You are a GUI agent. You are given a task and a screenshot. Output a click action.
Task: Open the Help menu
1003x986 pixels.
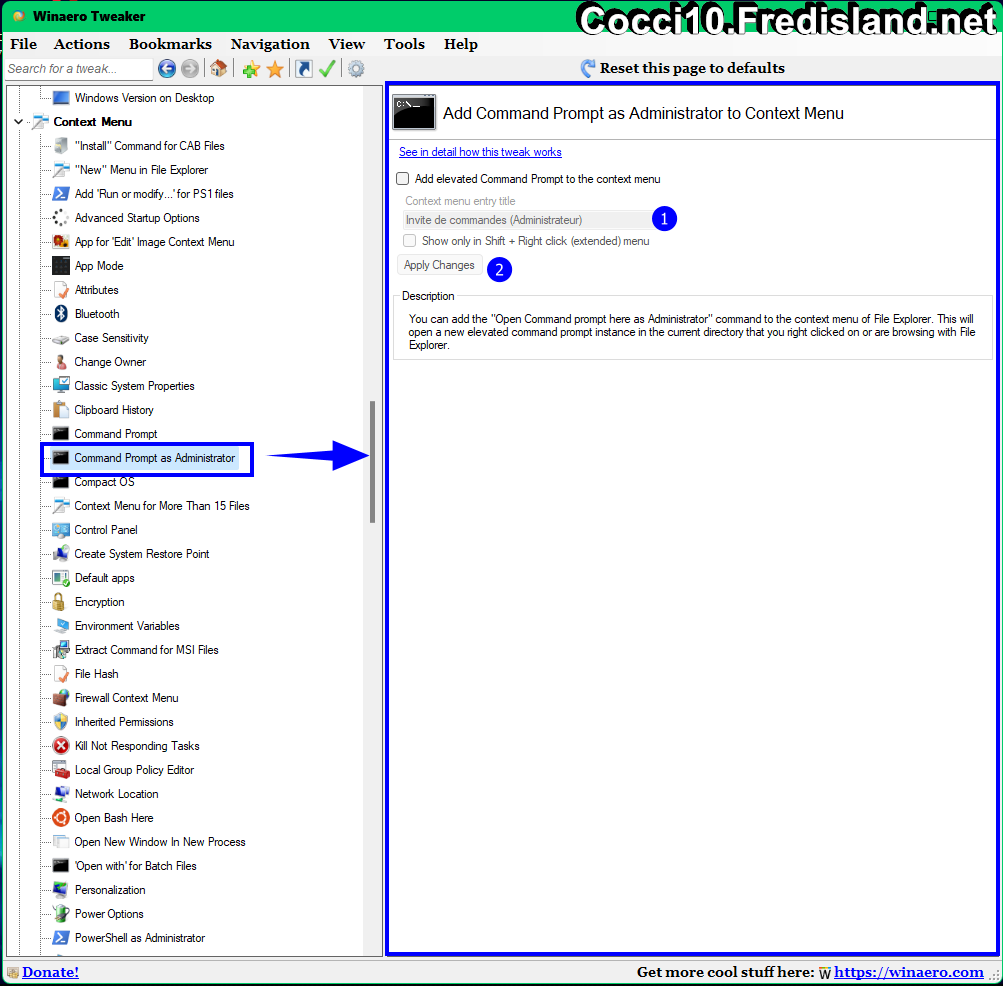pyautogui.click(x=461, y=44)
